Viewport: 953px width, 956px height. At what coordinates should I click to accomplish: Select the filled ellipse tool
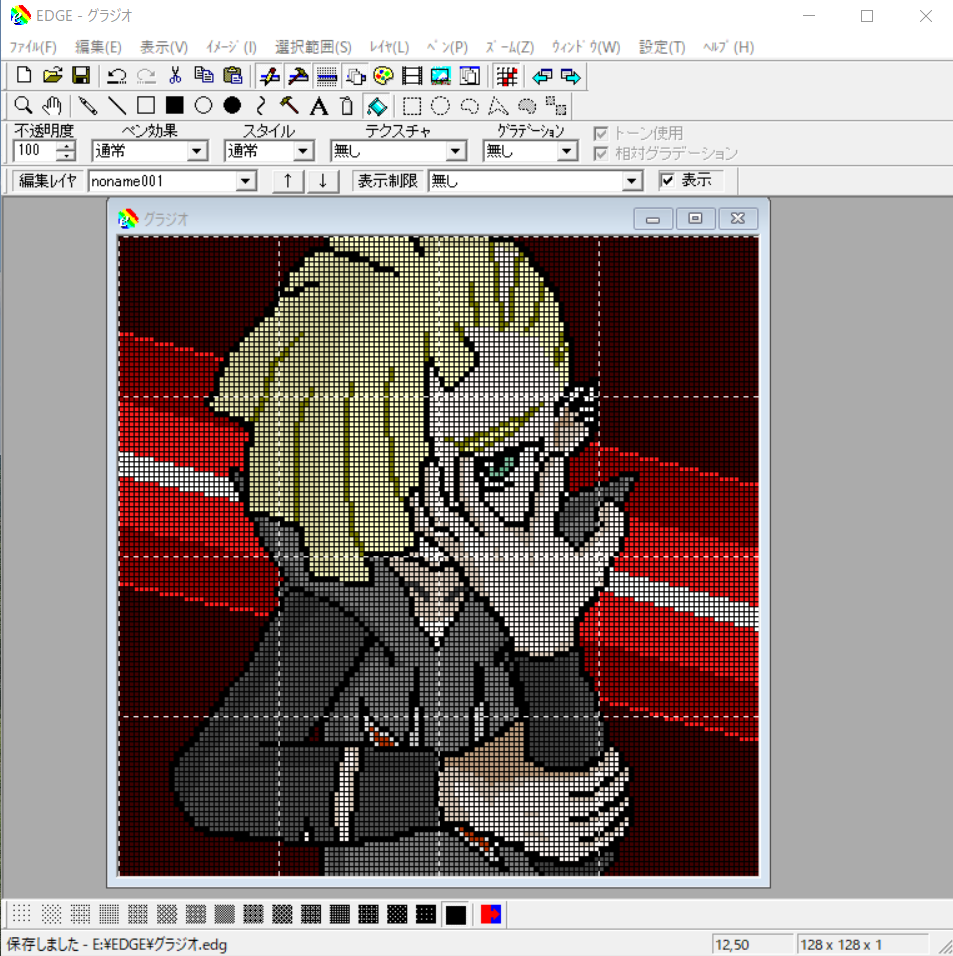click(232, 106)
